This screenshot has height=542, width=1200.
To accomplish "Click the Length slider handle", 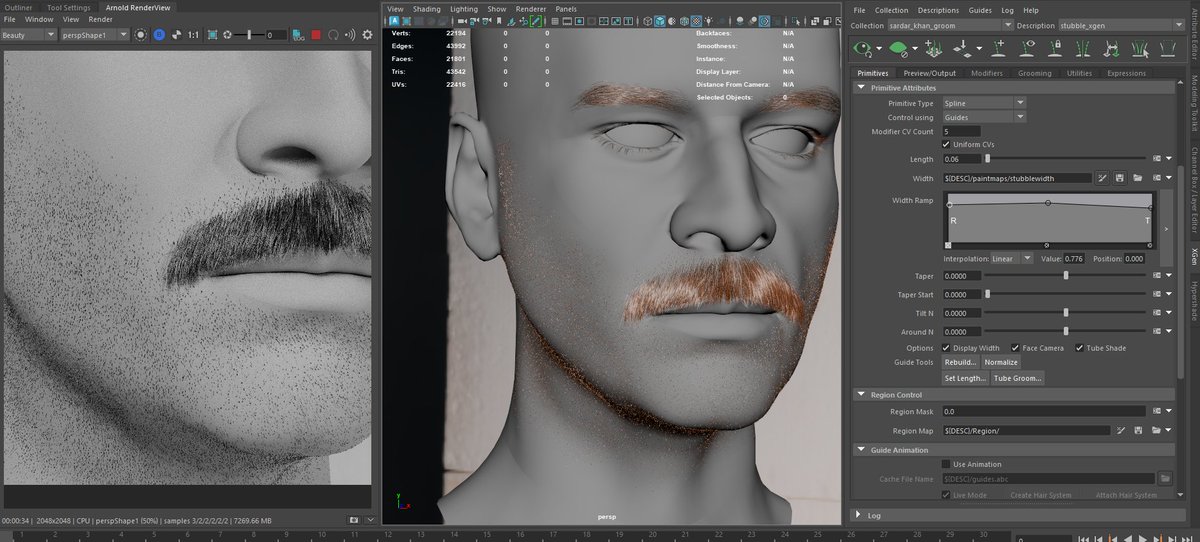I will click(988, 159).
